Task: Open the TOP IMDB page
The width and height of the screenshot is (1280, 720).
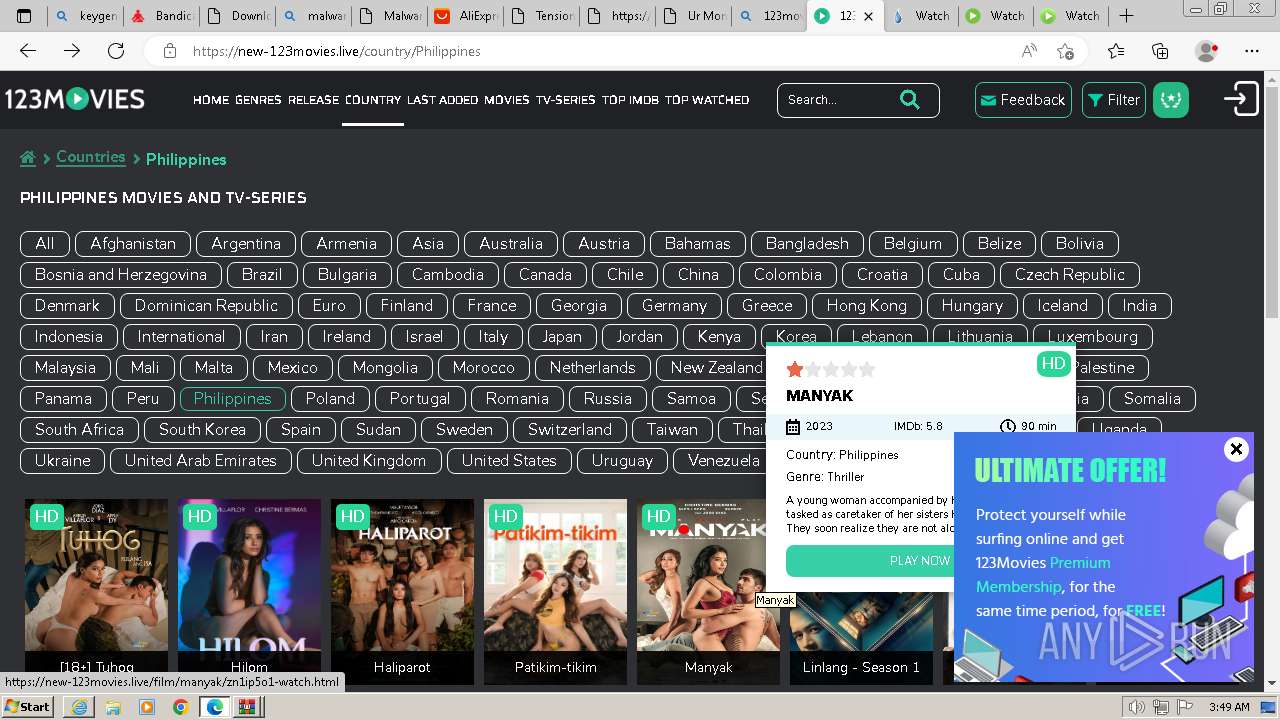Action: [x=630, y=100]
